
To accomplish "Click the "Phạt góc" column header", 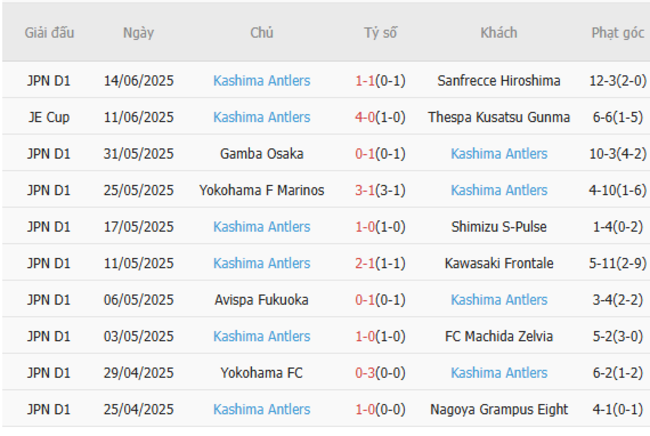I will 617,32.
